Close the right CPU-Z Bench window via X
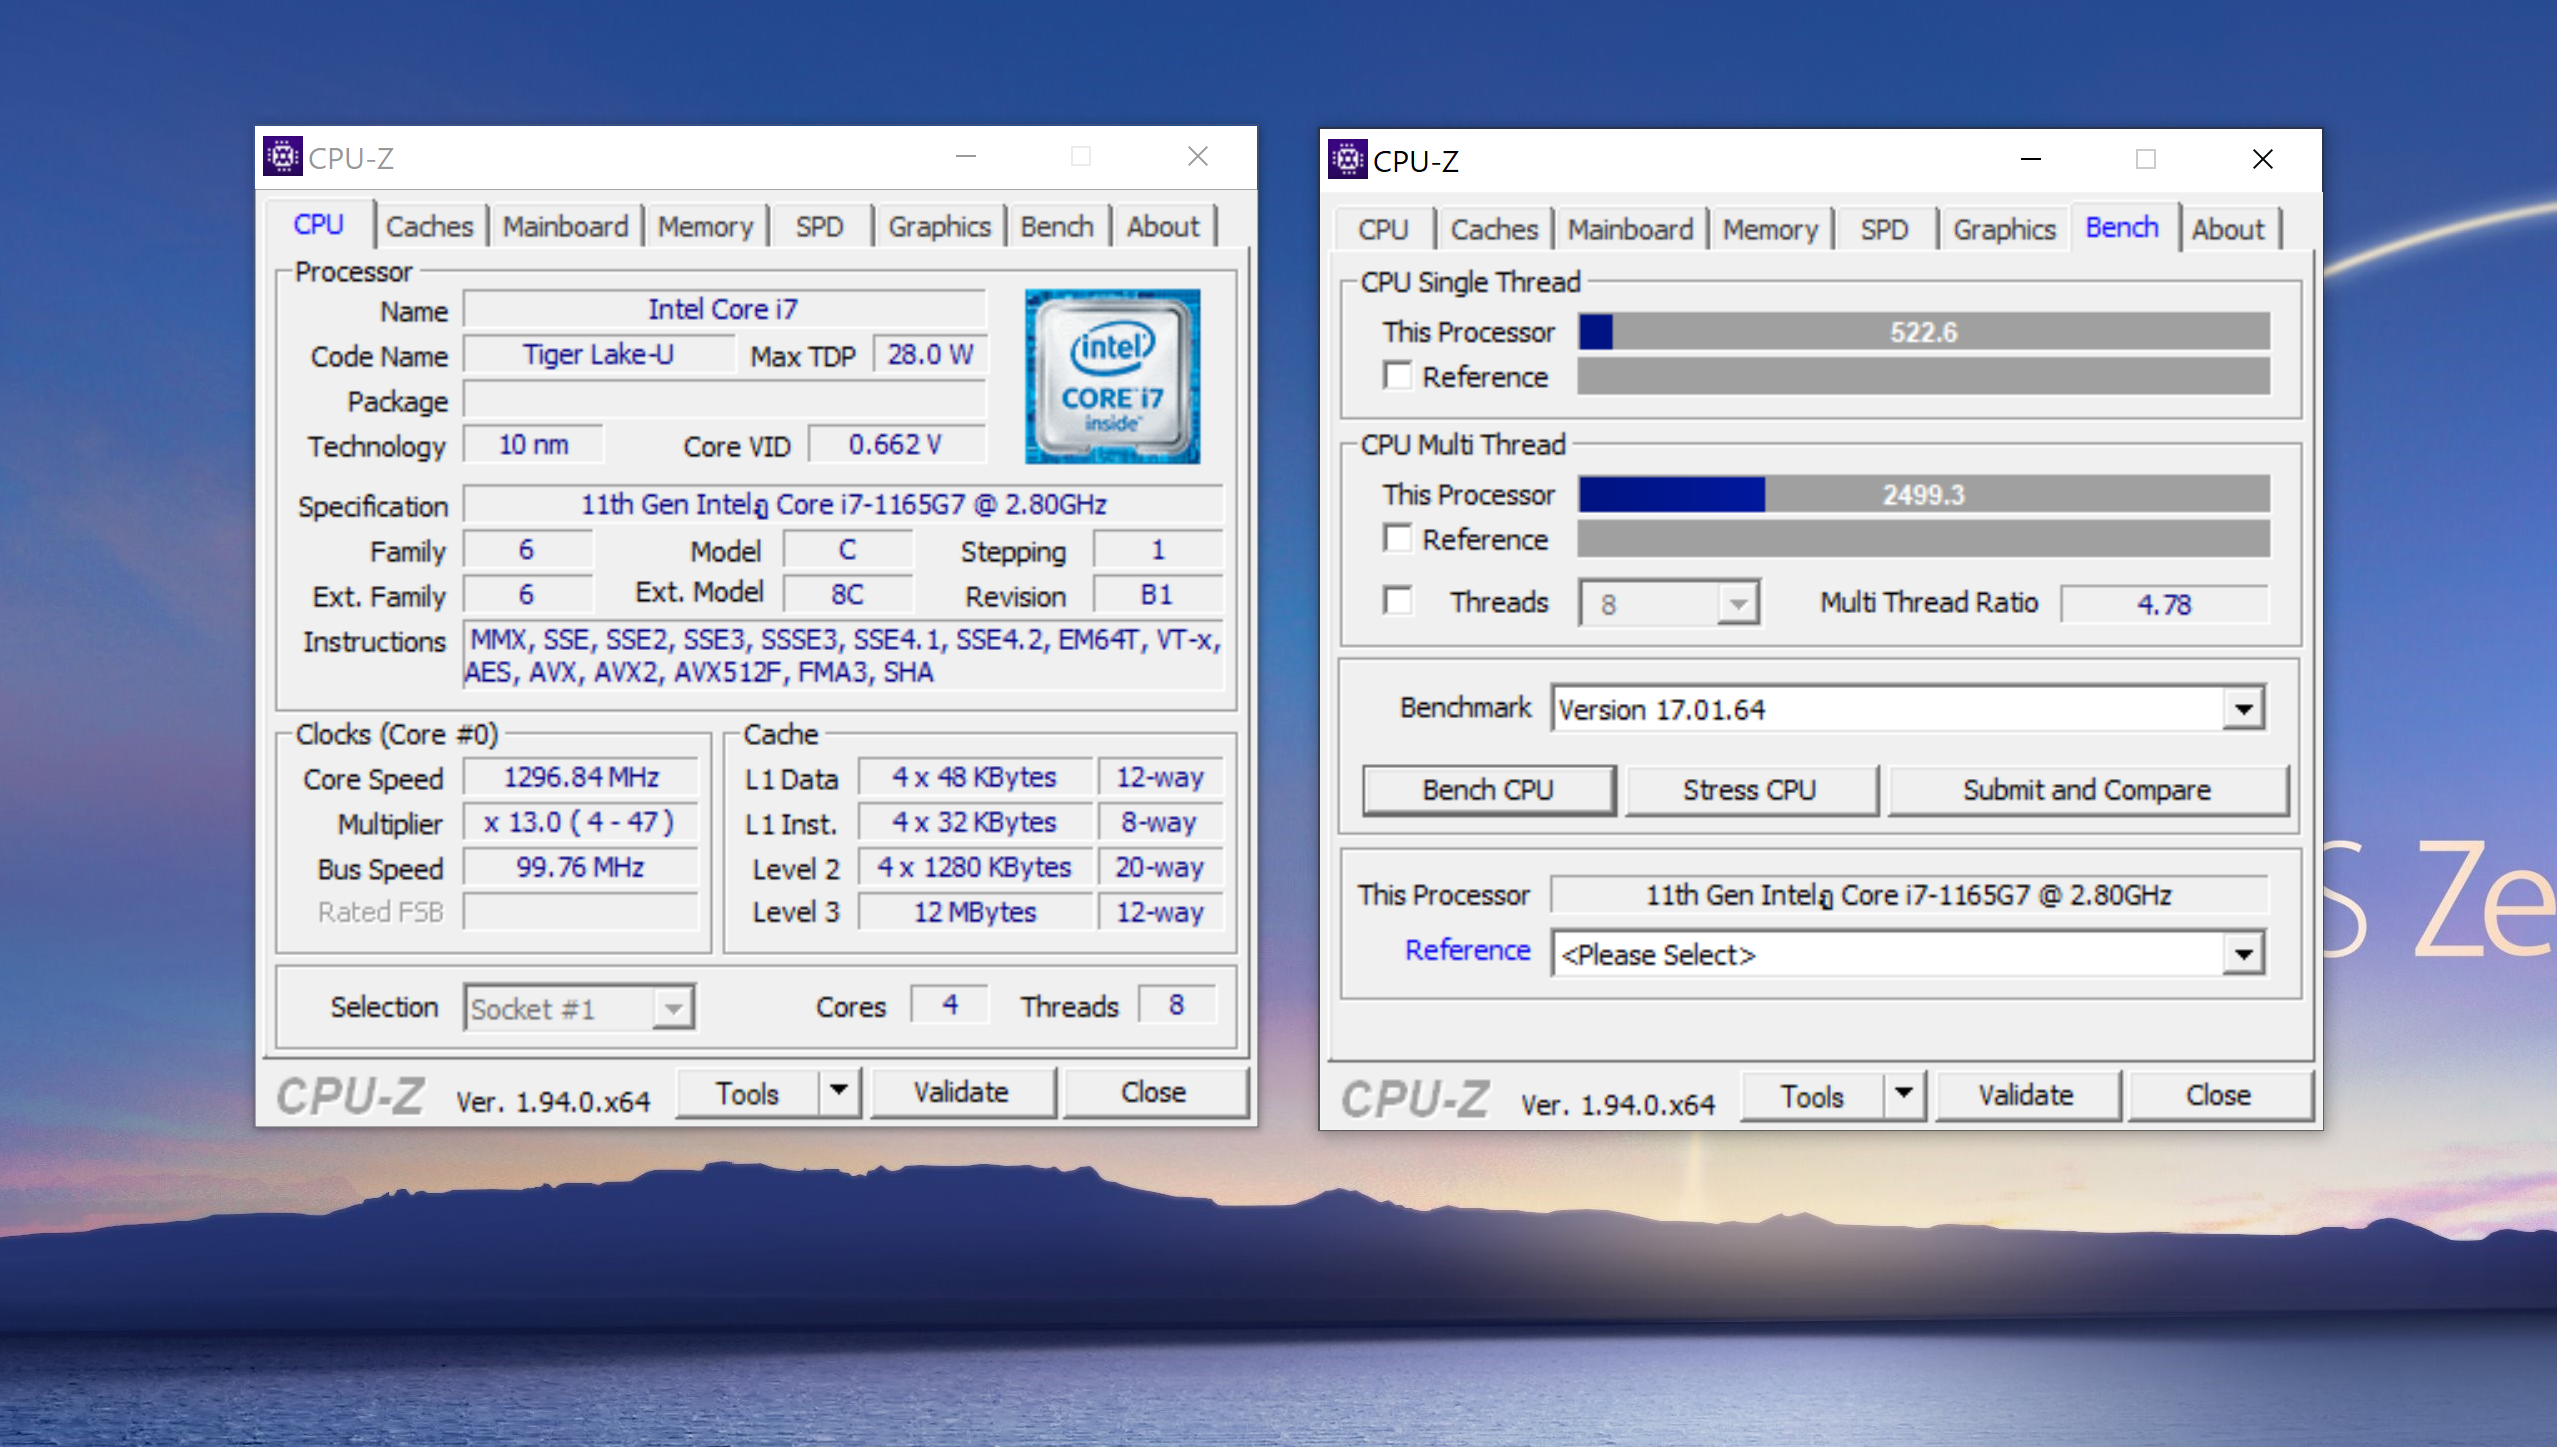The height and width of the screenshot is (1447, 2557). pos(2262,159)
